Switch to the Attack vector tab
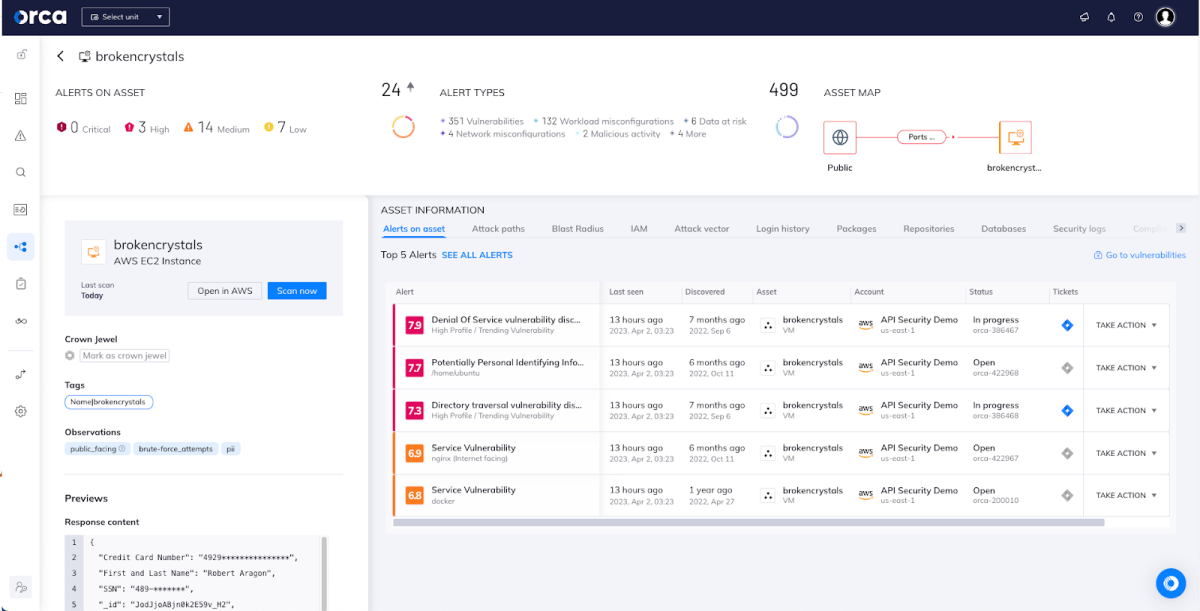1200x611 pixels. (x=702, y=229)
